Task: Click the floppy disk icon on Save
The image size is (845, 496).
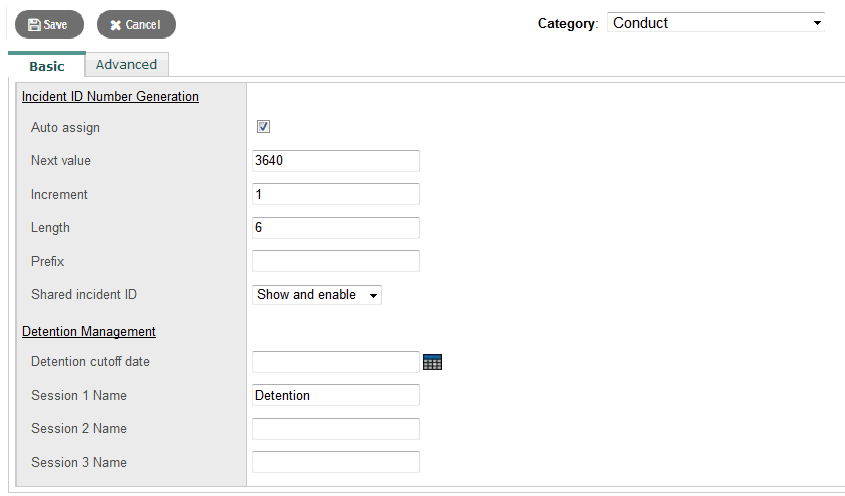Action: click(x=34, y=25)
